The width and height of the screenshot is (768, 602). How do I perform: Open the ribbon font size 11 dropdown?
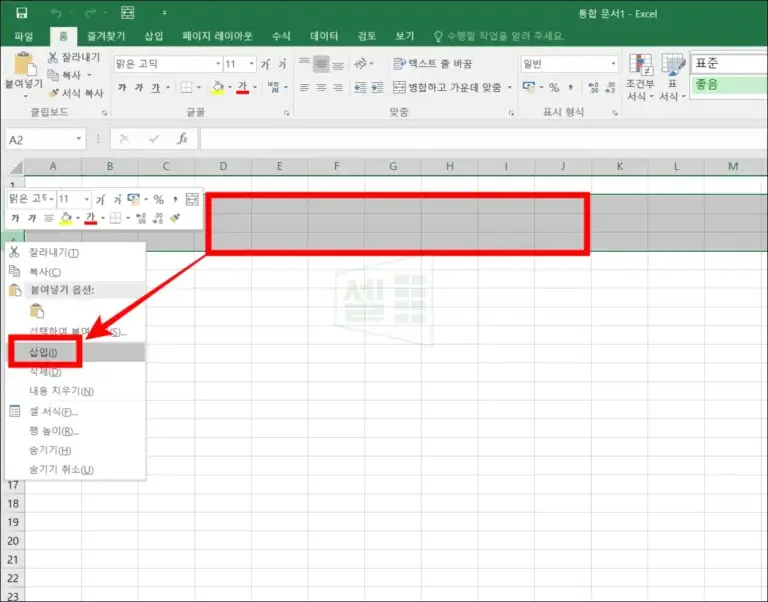point(251,64)
